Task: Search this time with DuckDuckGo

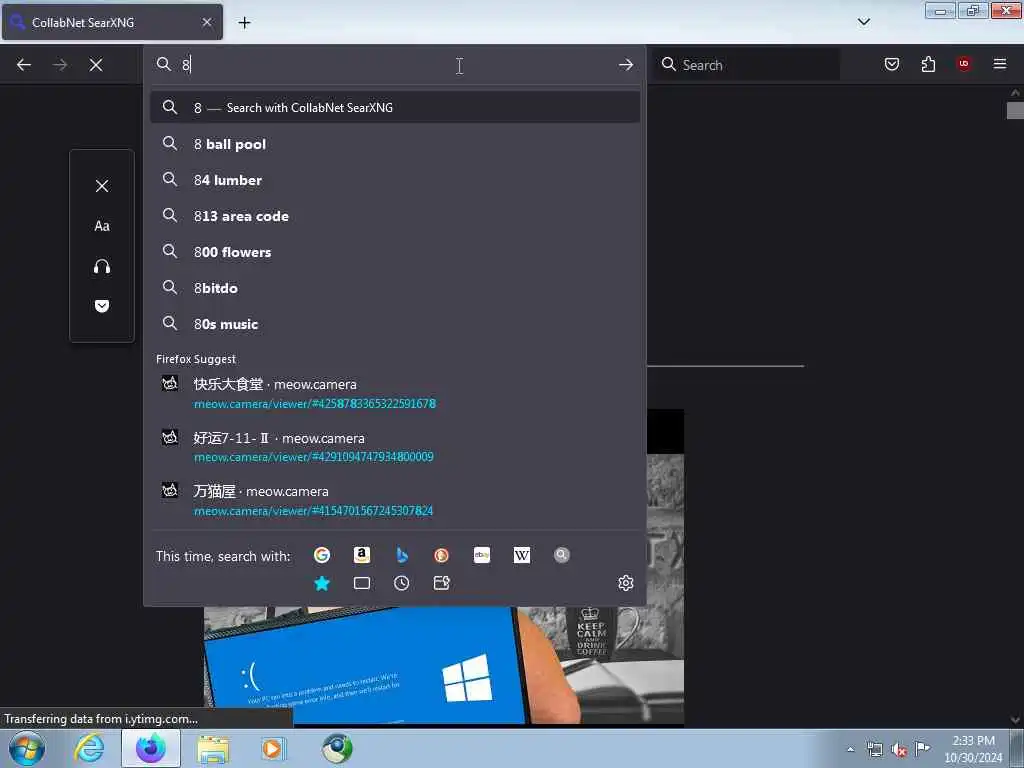Action: click(441, 555)
